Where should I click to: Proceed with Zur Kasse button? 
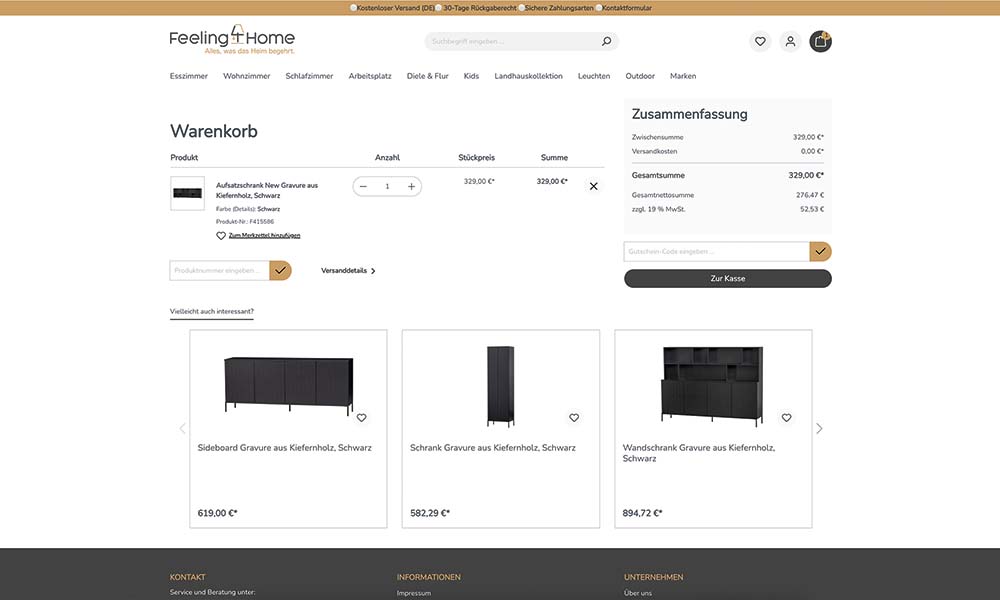point(728,279)
